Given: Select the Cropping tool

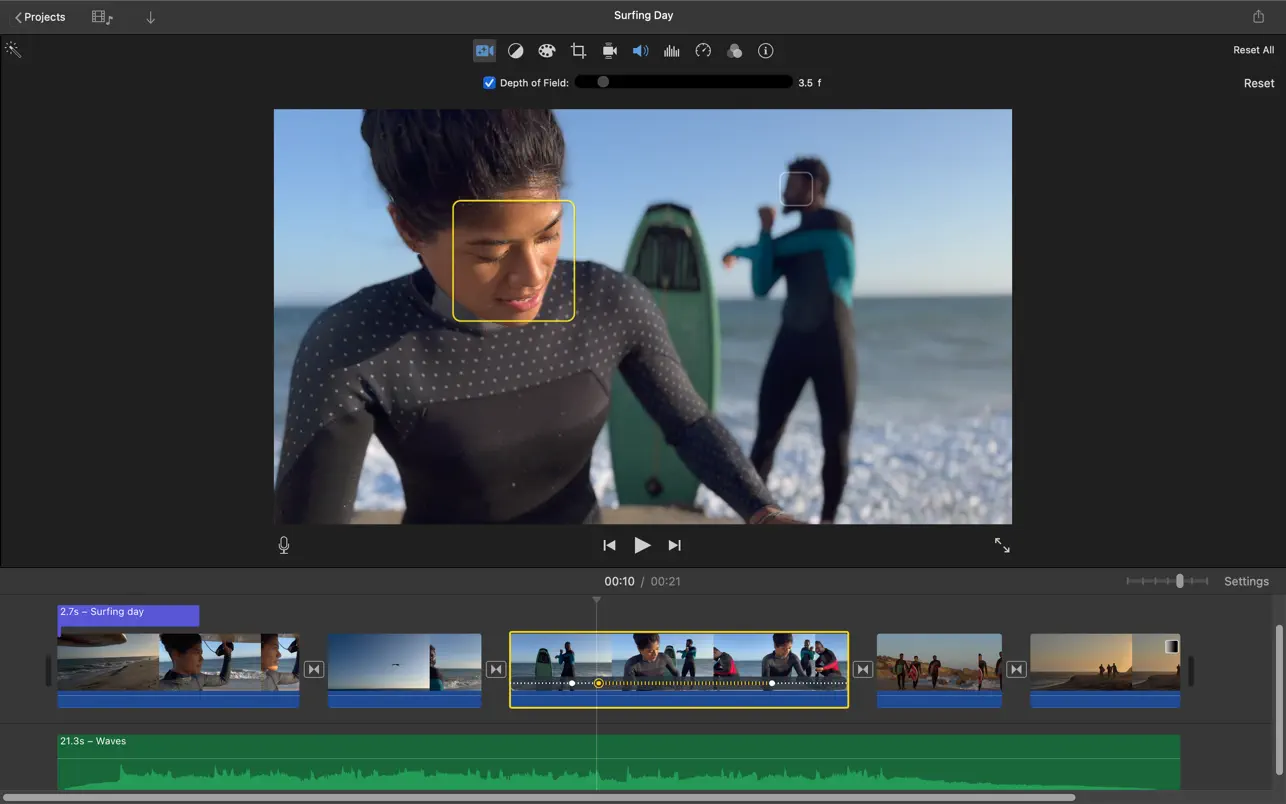Looking at the screenshot, I should coord(578,50).
